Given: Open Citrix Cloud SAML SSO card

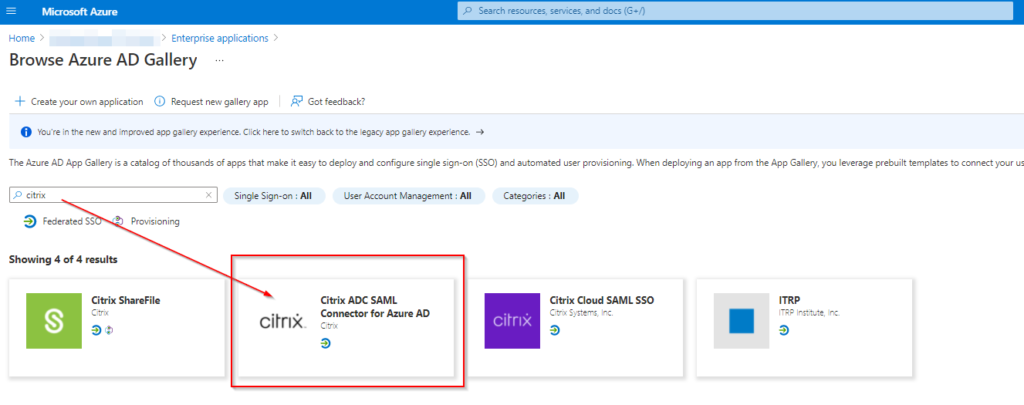Looking at the screenshot, I should click(575, 328).
